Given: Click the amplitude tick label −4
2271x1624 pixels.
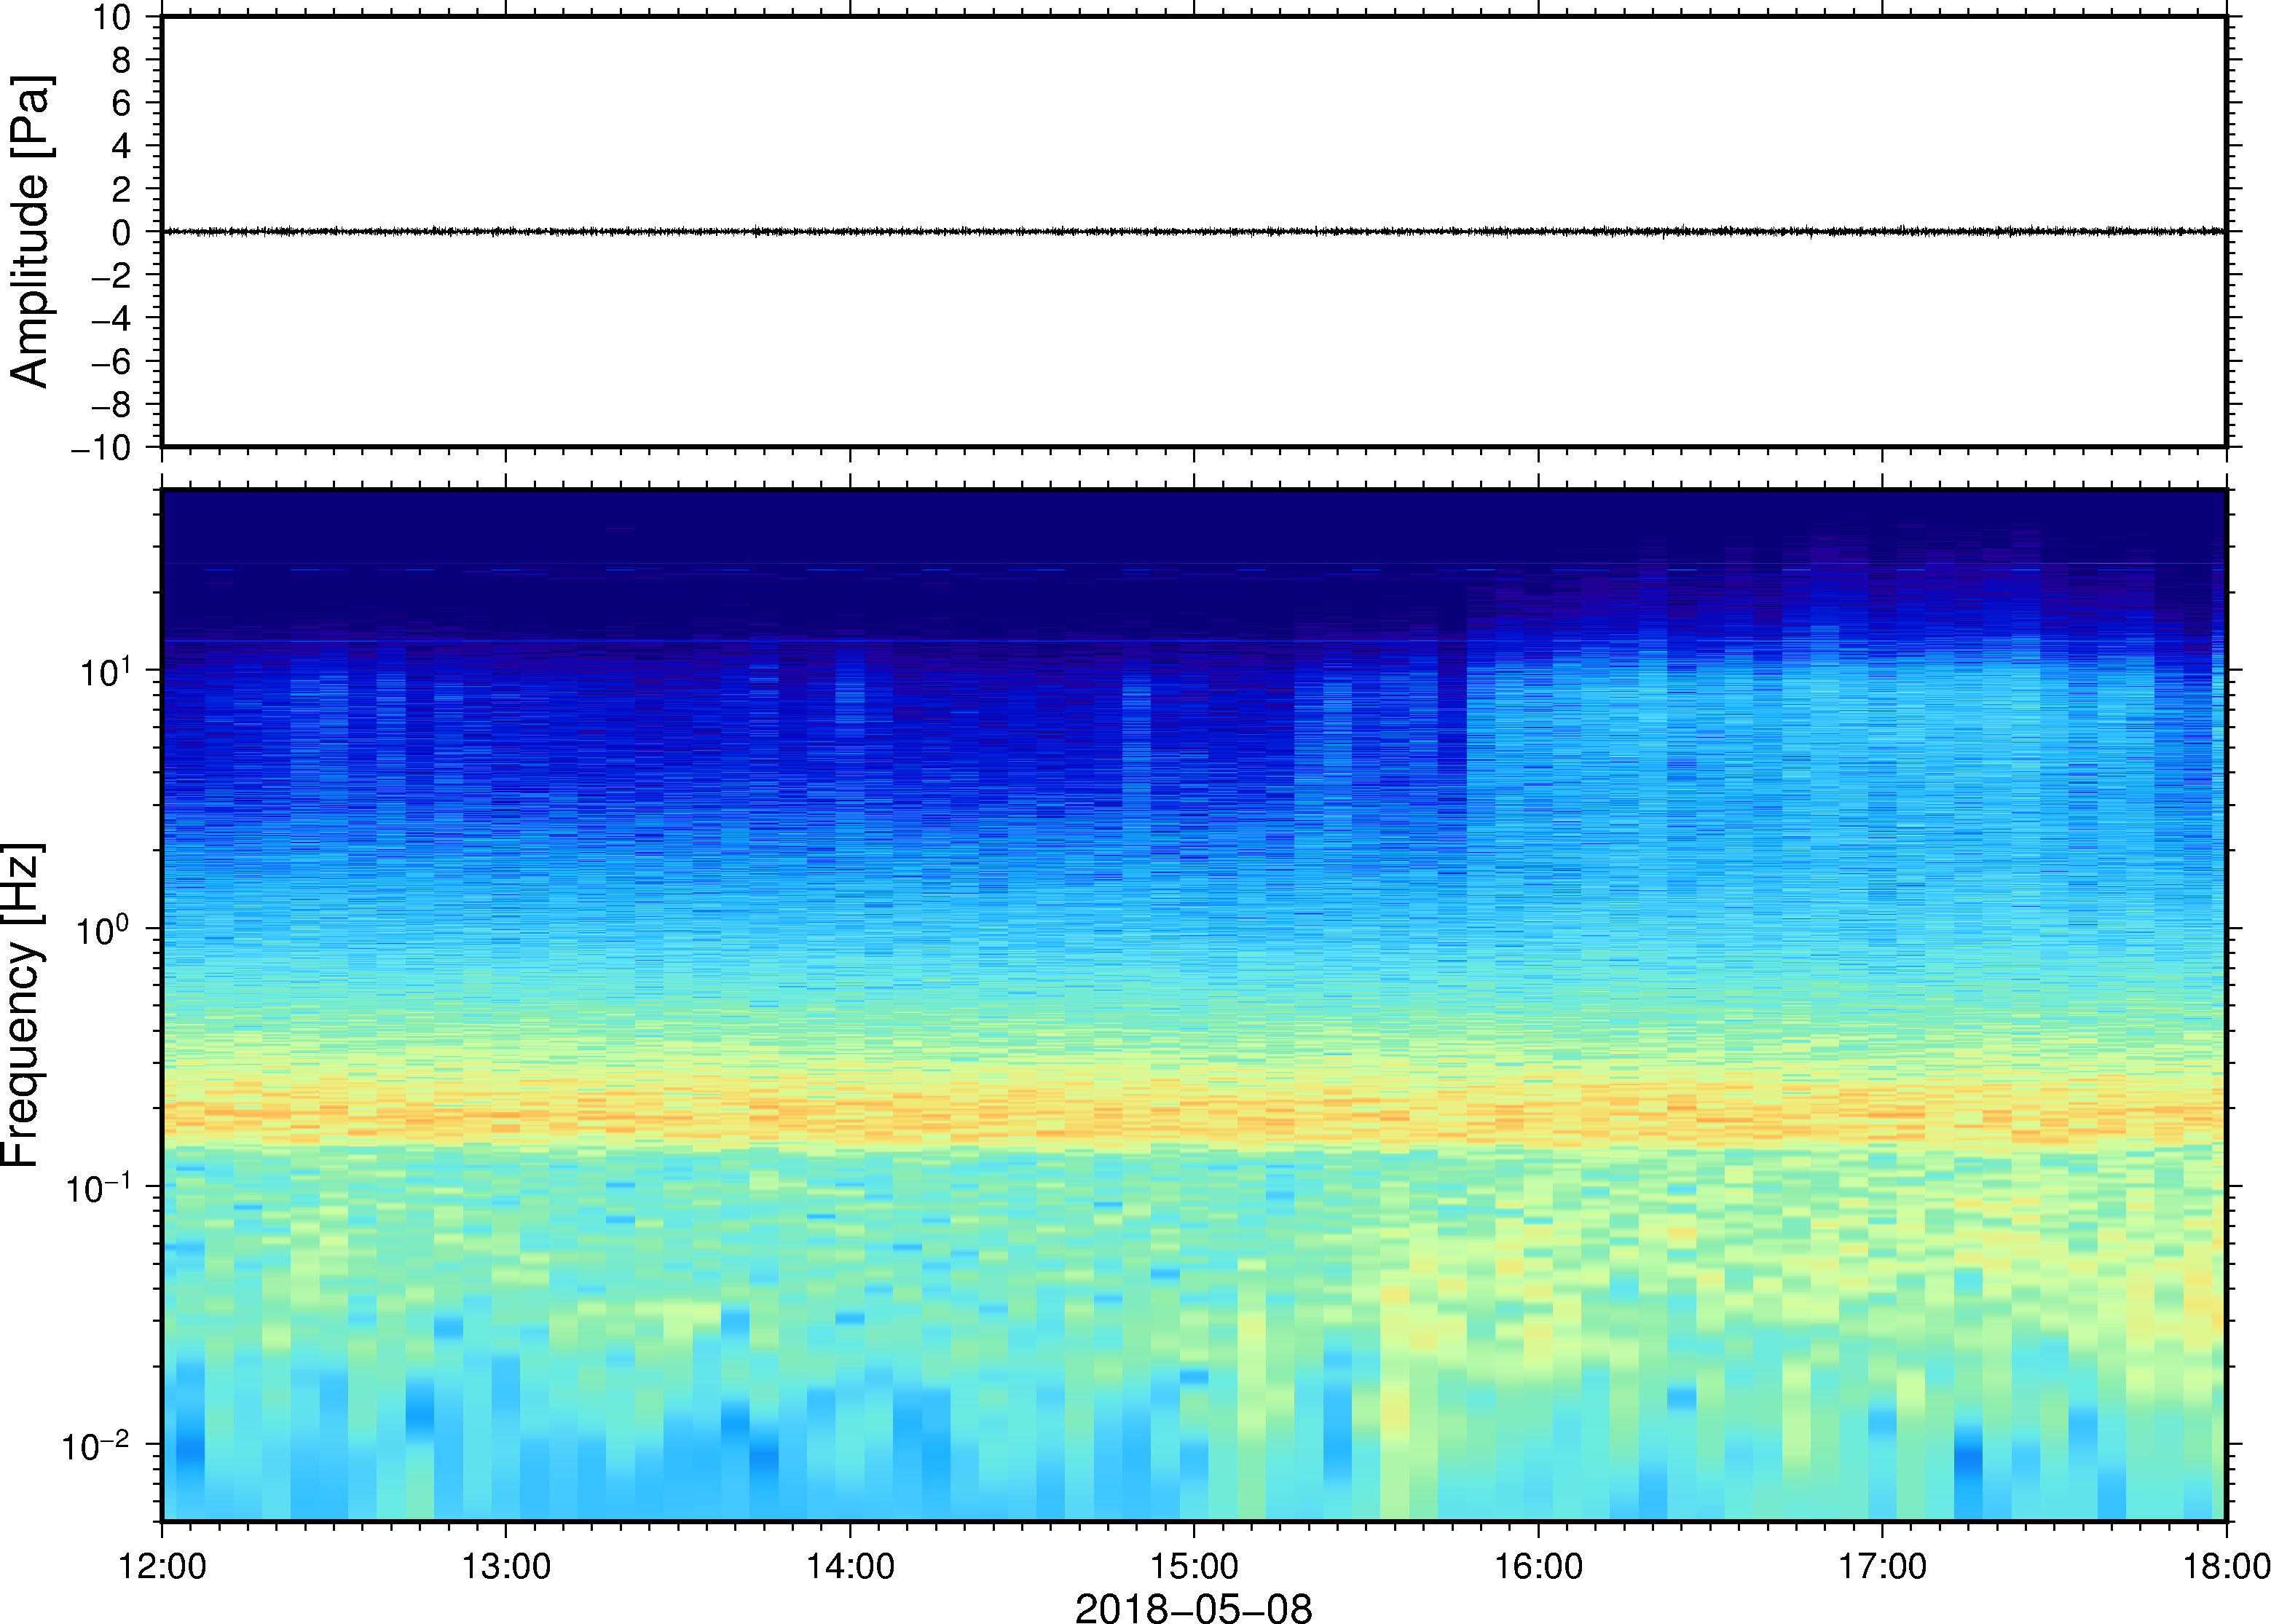Looking at the screenshot, I should coord(111,318).
